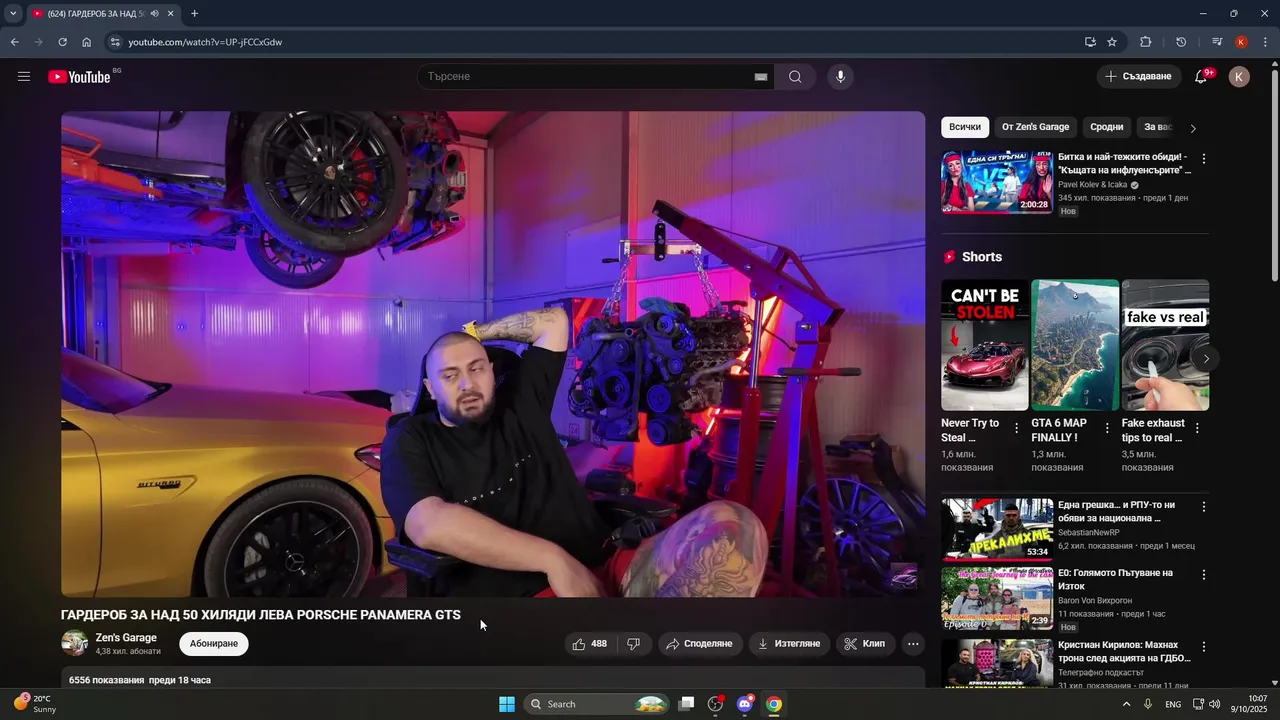This screenshot has width=1280, height=720.
Task: Open Zen's Garage channel name link
Action: [126, 638]
